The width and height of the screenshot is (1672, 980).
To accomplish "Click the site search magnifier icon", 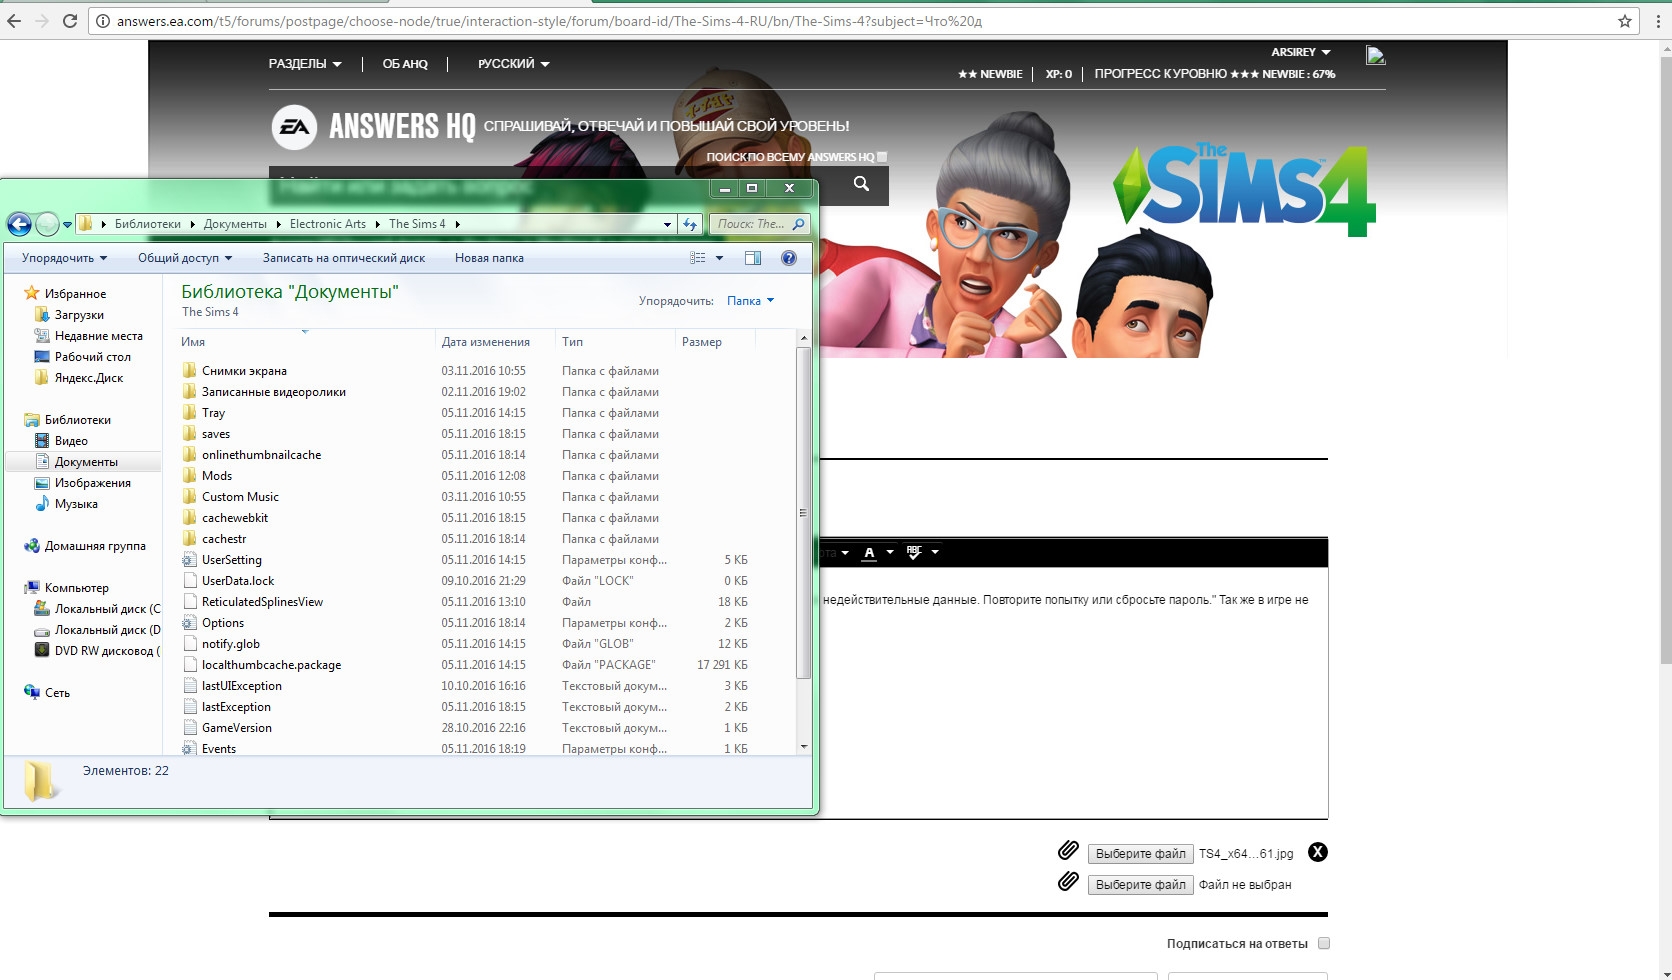I will coord(861,184).
